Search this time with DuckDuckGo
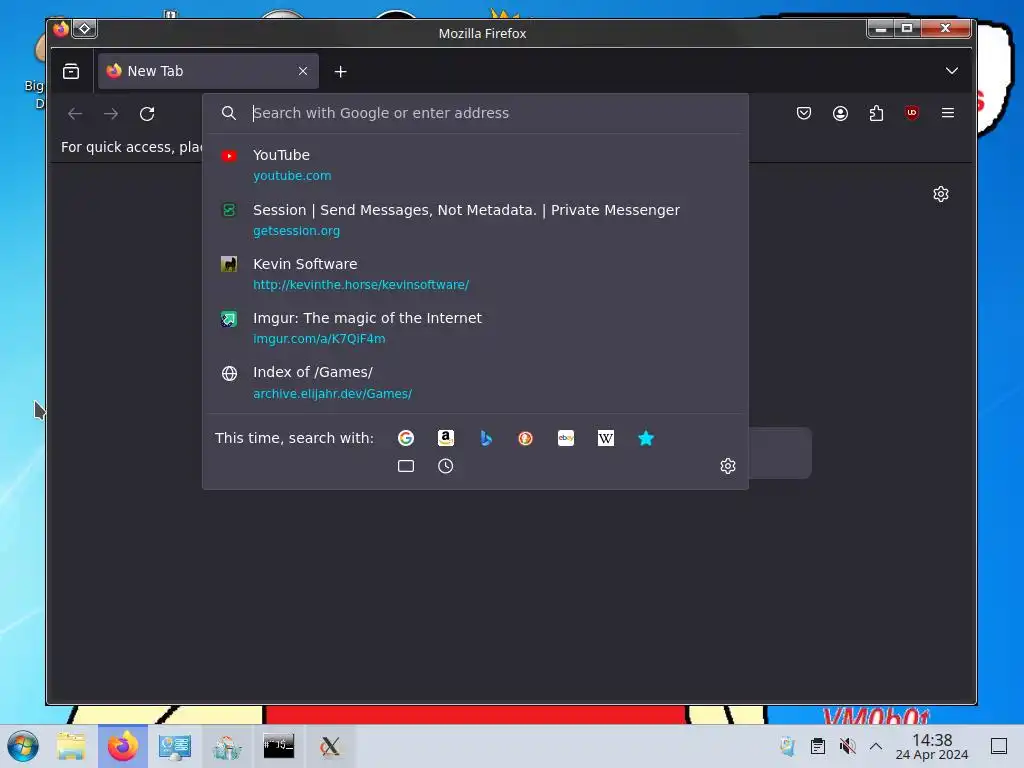 click(526, 438)
